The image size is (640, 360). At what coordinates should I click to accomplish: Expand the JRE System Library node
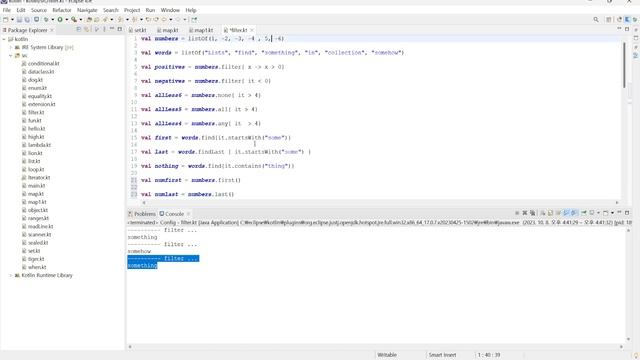(x=11, y=47)
